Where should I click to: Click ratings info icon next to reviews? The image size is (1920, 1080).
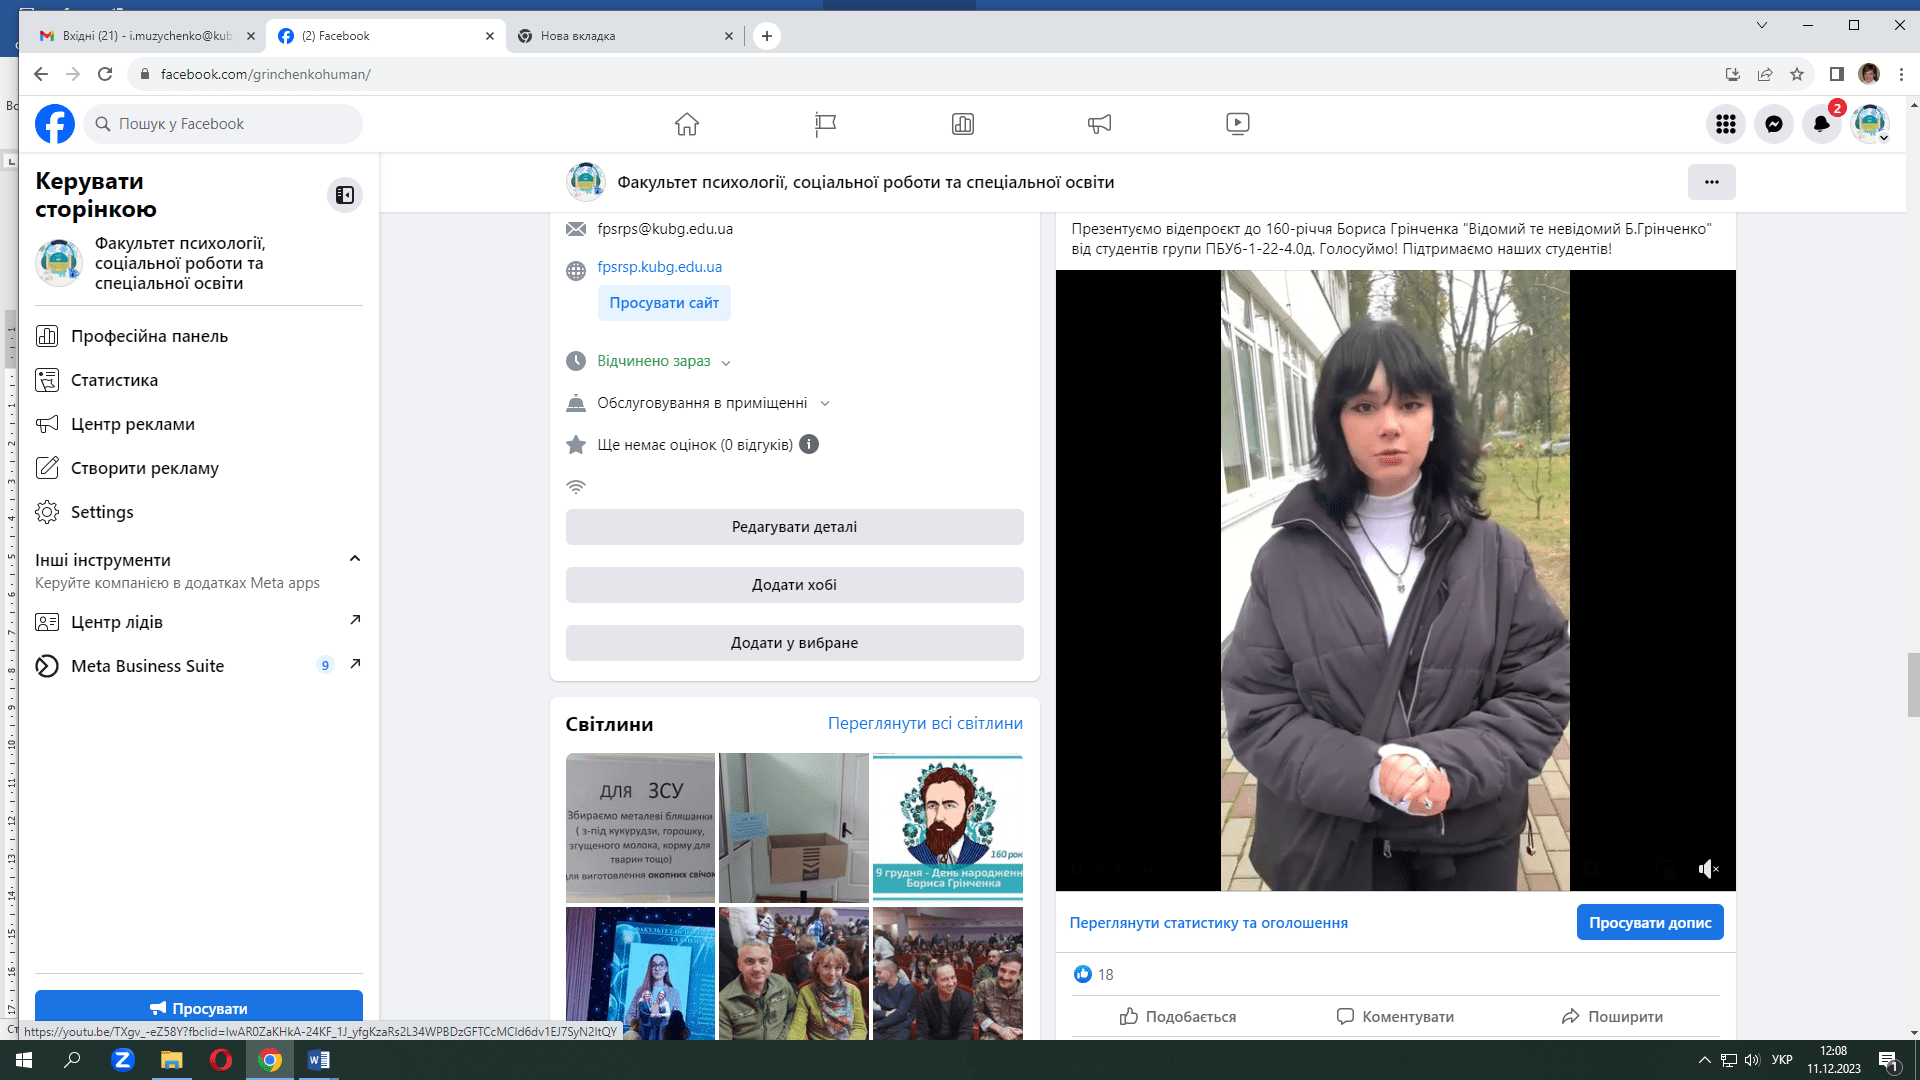pos(809,444)
